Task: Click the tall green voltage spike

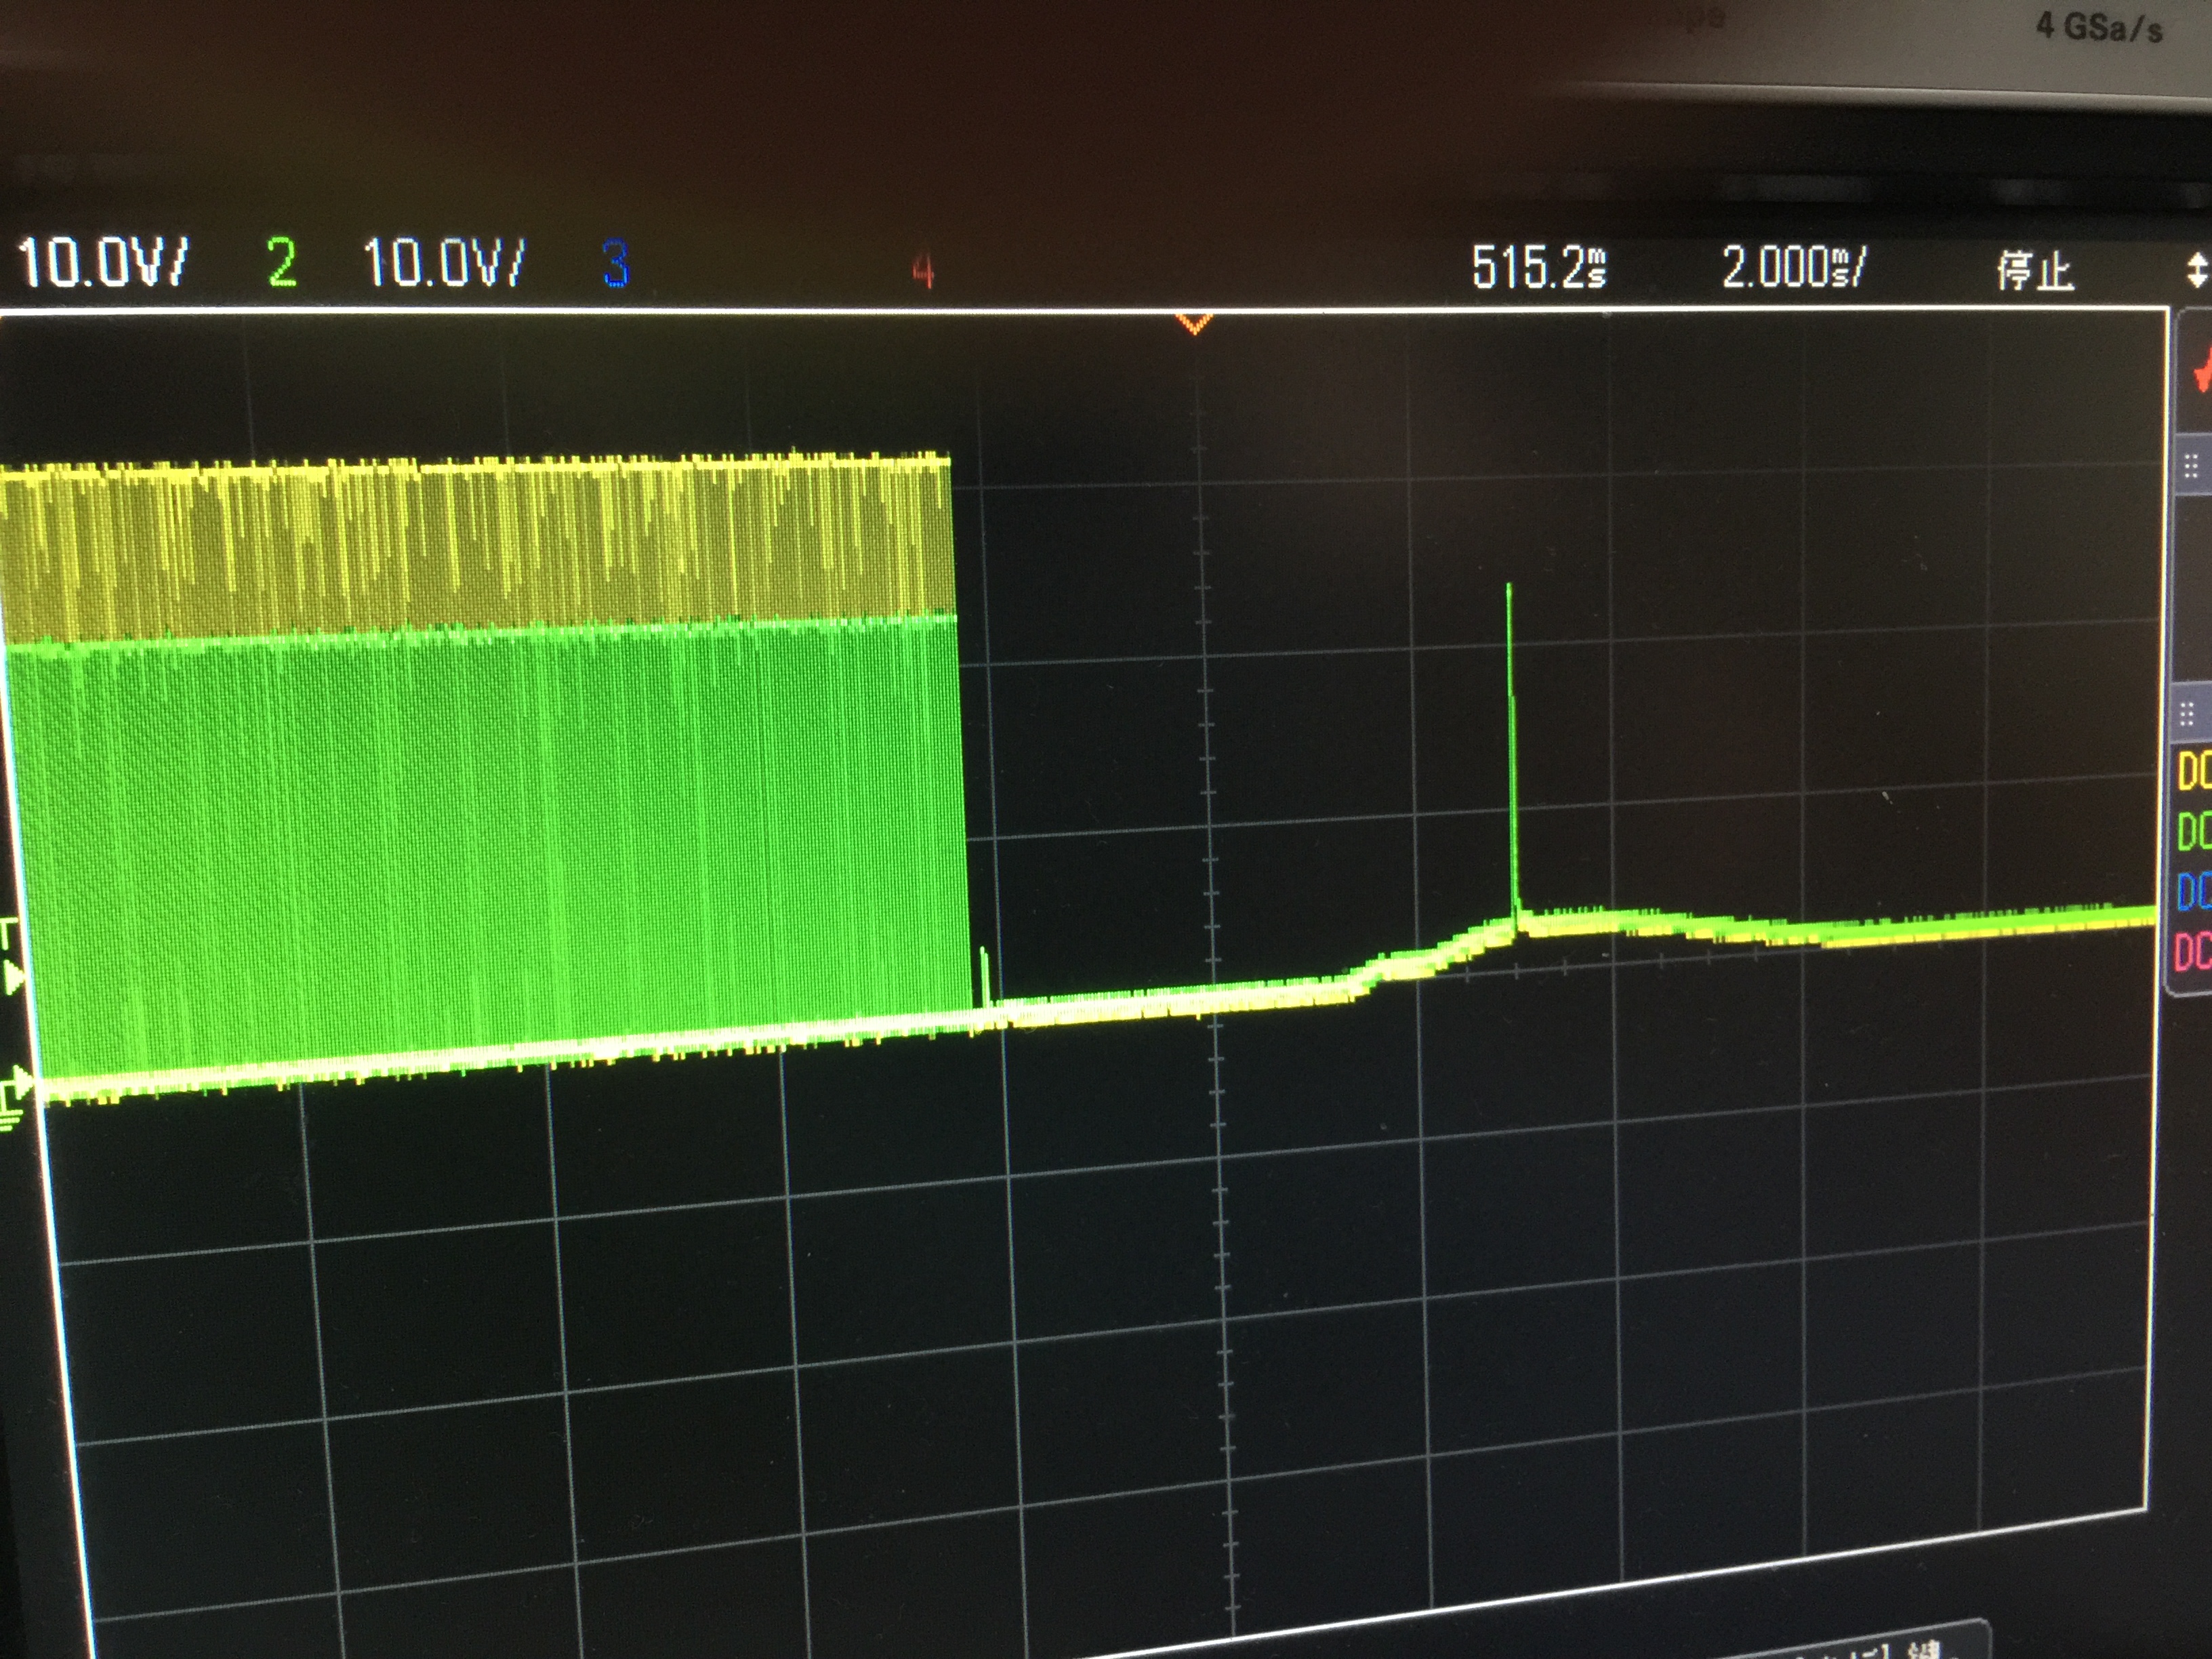Action: click(x=1511, y=740)
